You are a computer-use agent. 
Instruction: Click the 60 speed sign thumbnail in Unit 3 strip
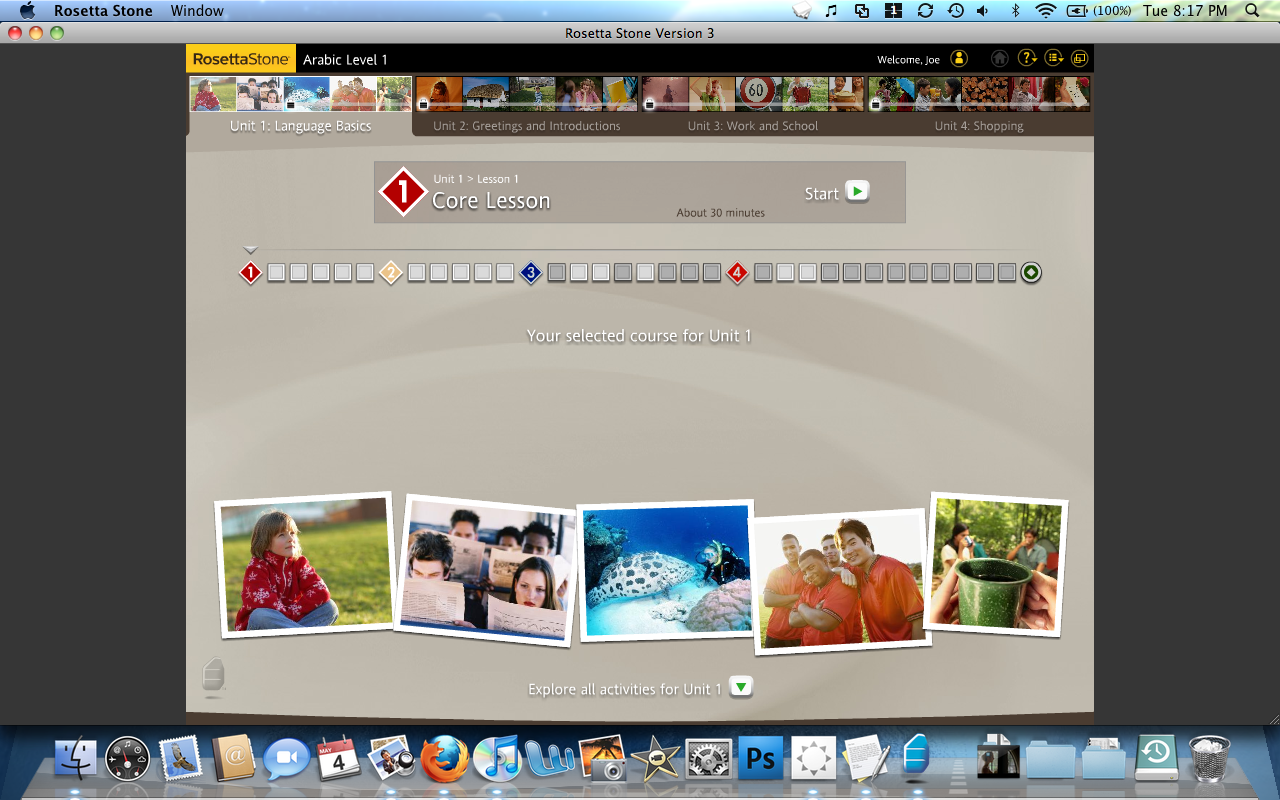coord(757,93)
